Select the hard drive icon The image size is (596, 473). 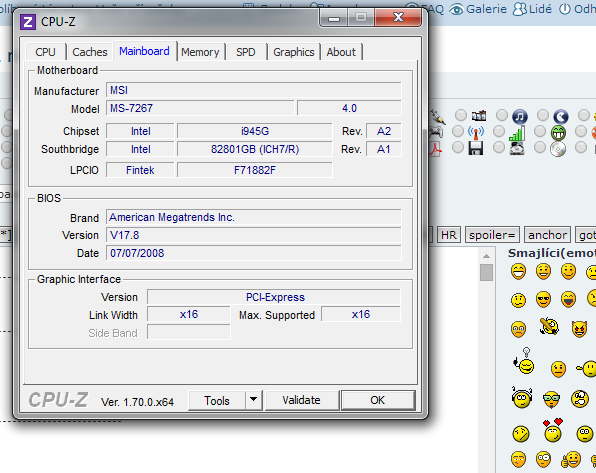click(x=517, y=148)
